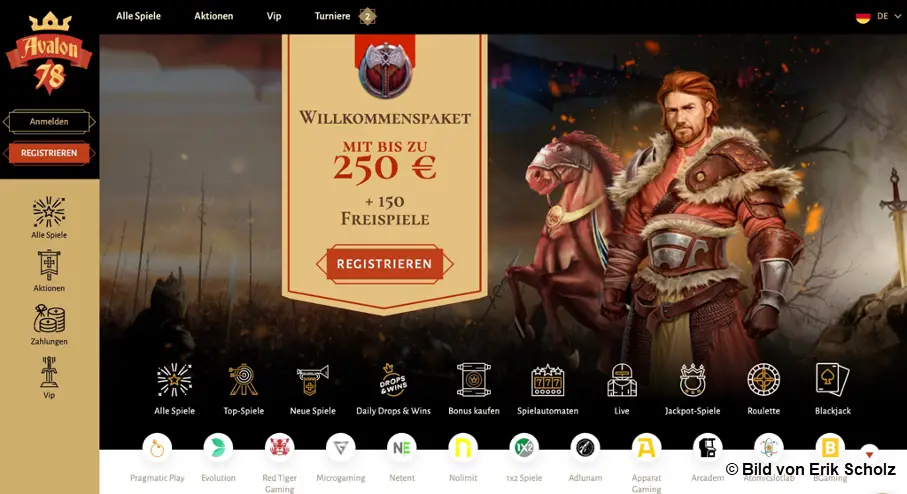Open the Spielautomaten 777 icon
The height and width of the screenshot is (494, 907).
(x=547, y=380)
